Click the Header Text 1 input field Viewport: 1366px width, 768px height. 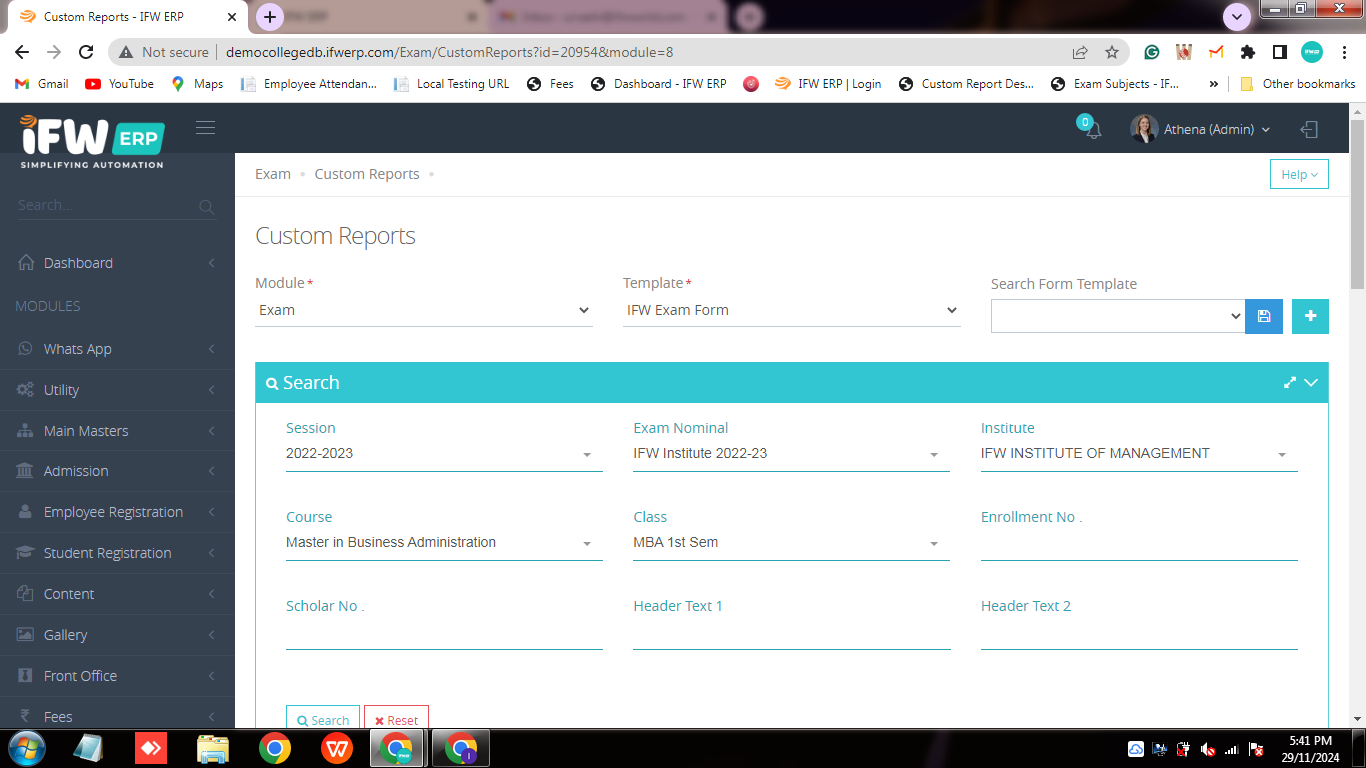791,632
